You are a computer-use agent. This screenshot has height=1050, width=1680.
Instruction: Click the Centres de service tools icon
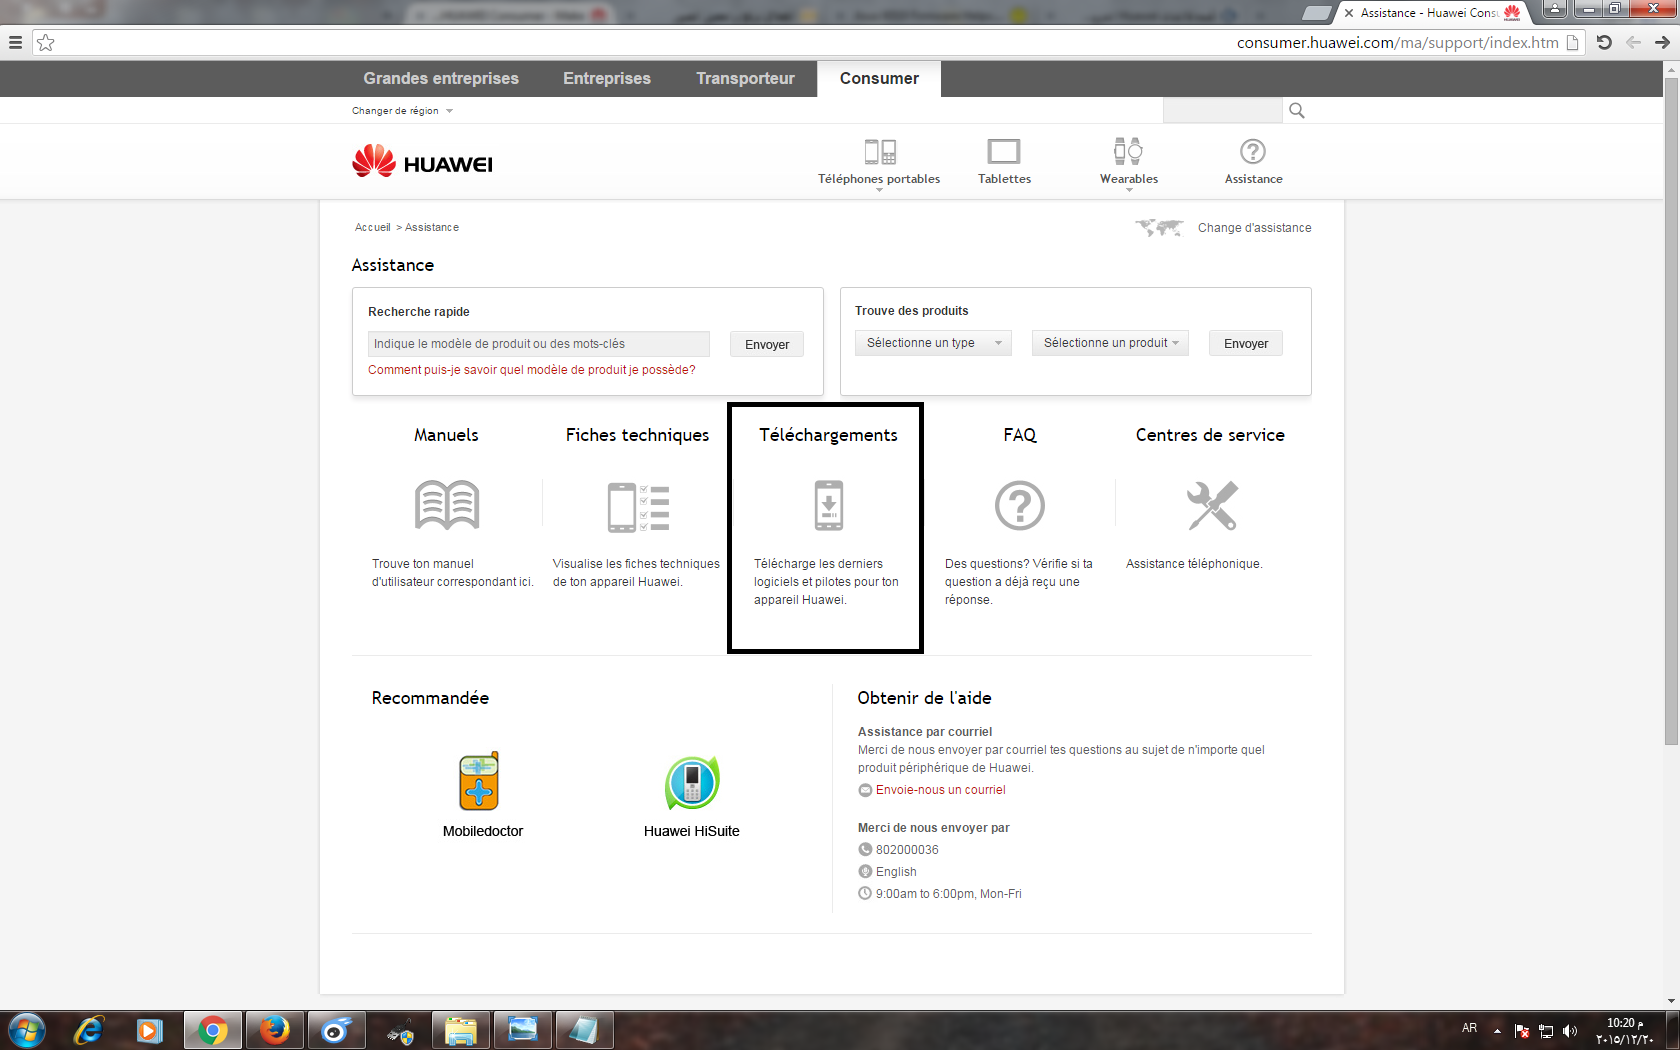click(1212, 505)
